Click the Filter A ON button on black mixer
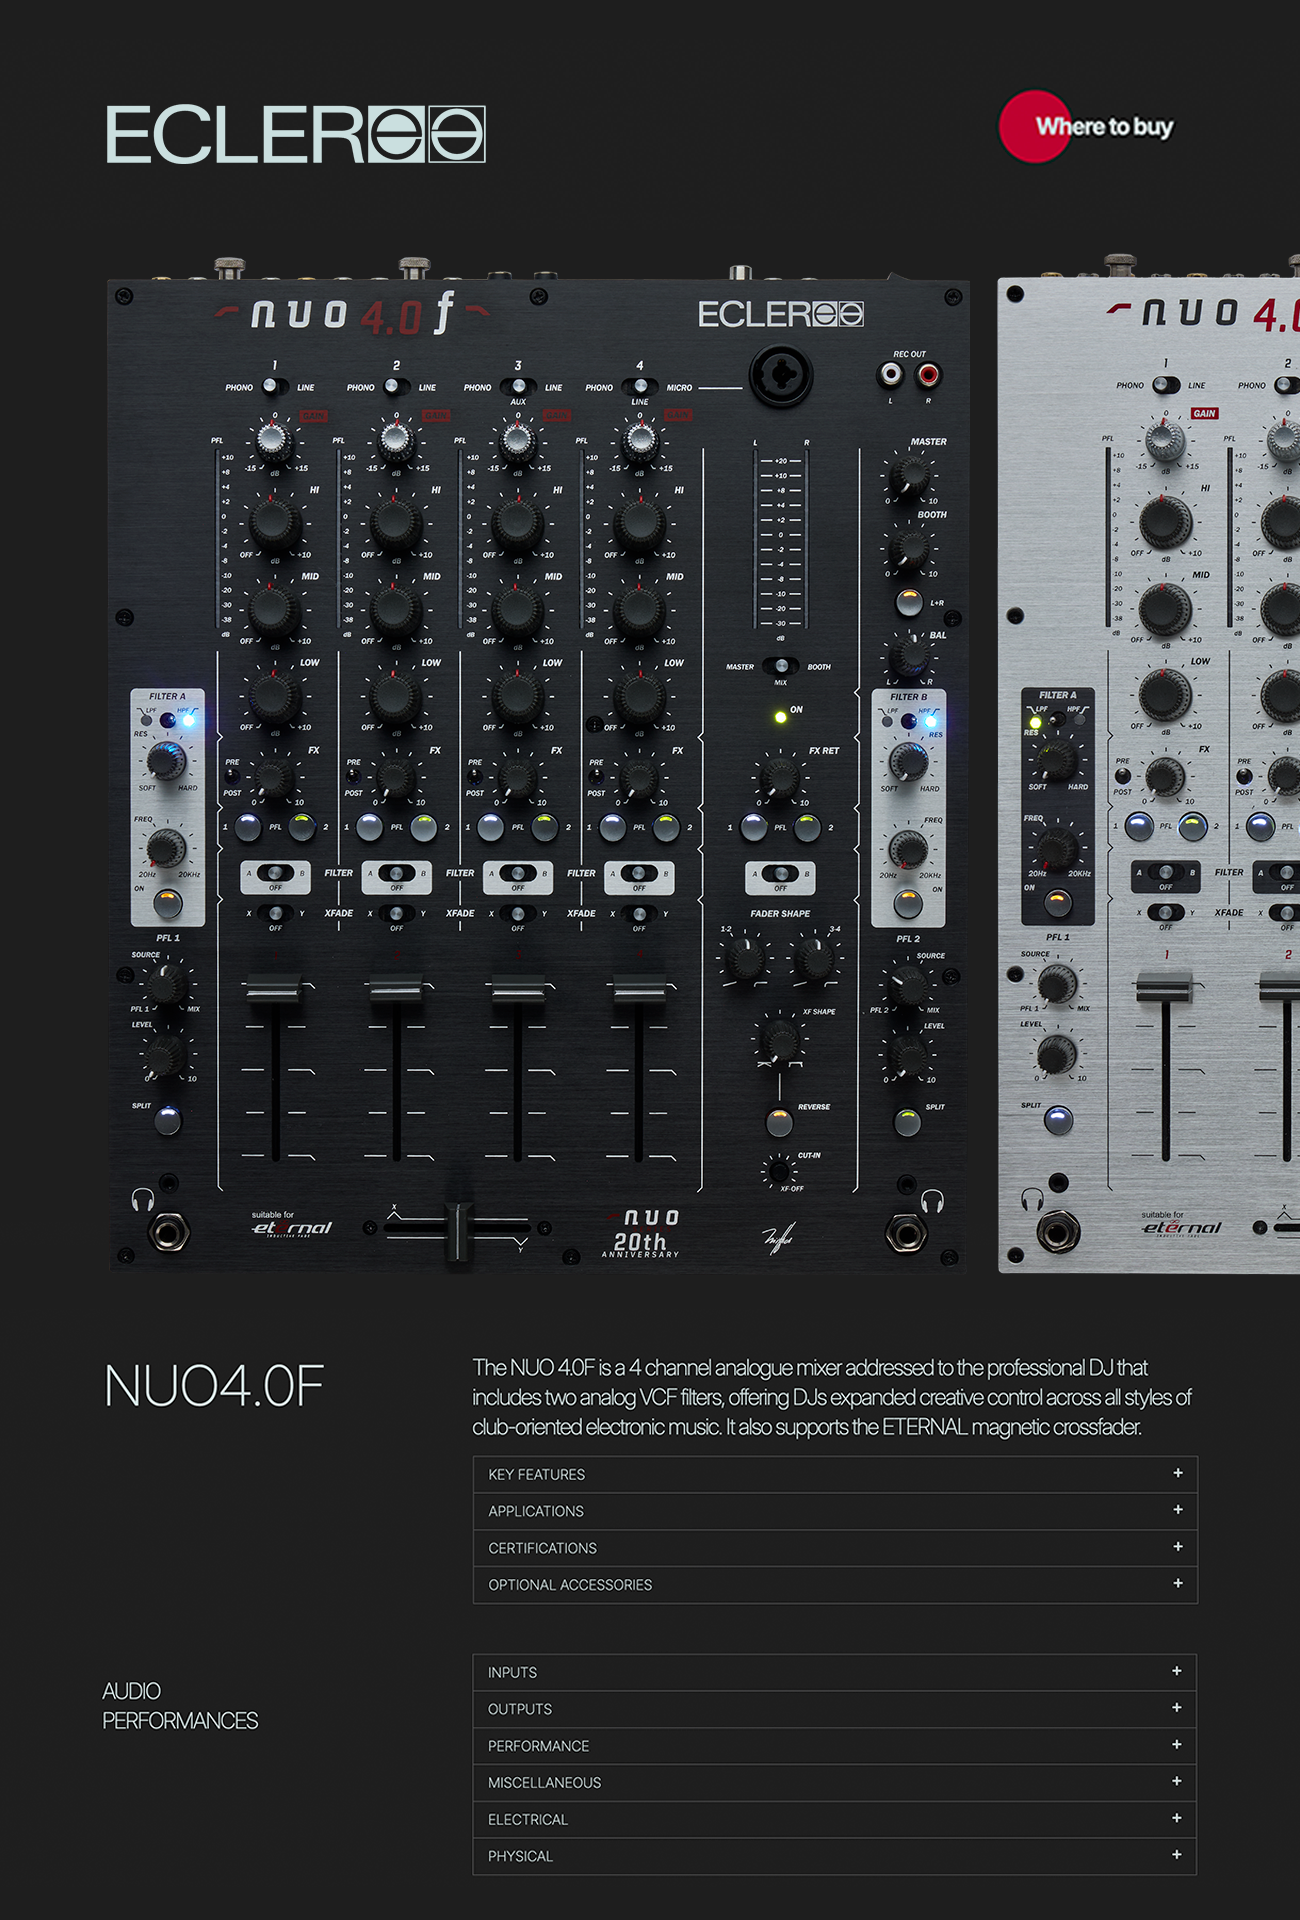 pyautogui.click(x=167, y=904)
